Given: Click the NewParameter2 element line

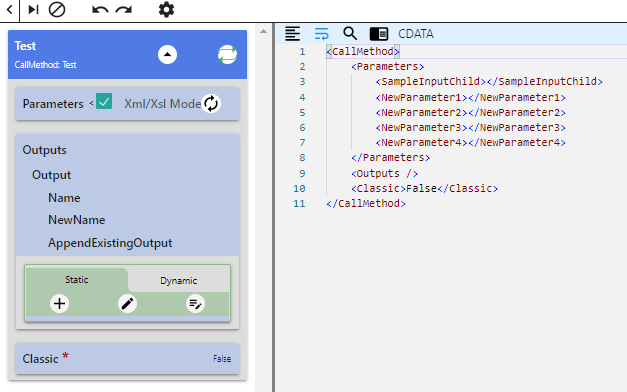Looking at the screenshot, I should [x=471, y=113].
